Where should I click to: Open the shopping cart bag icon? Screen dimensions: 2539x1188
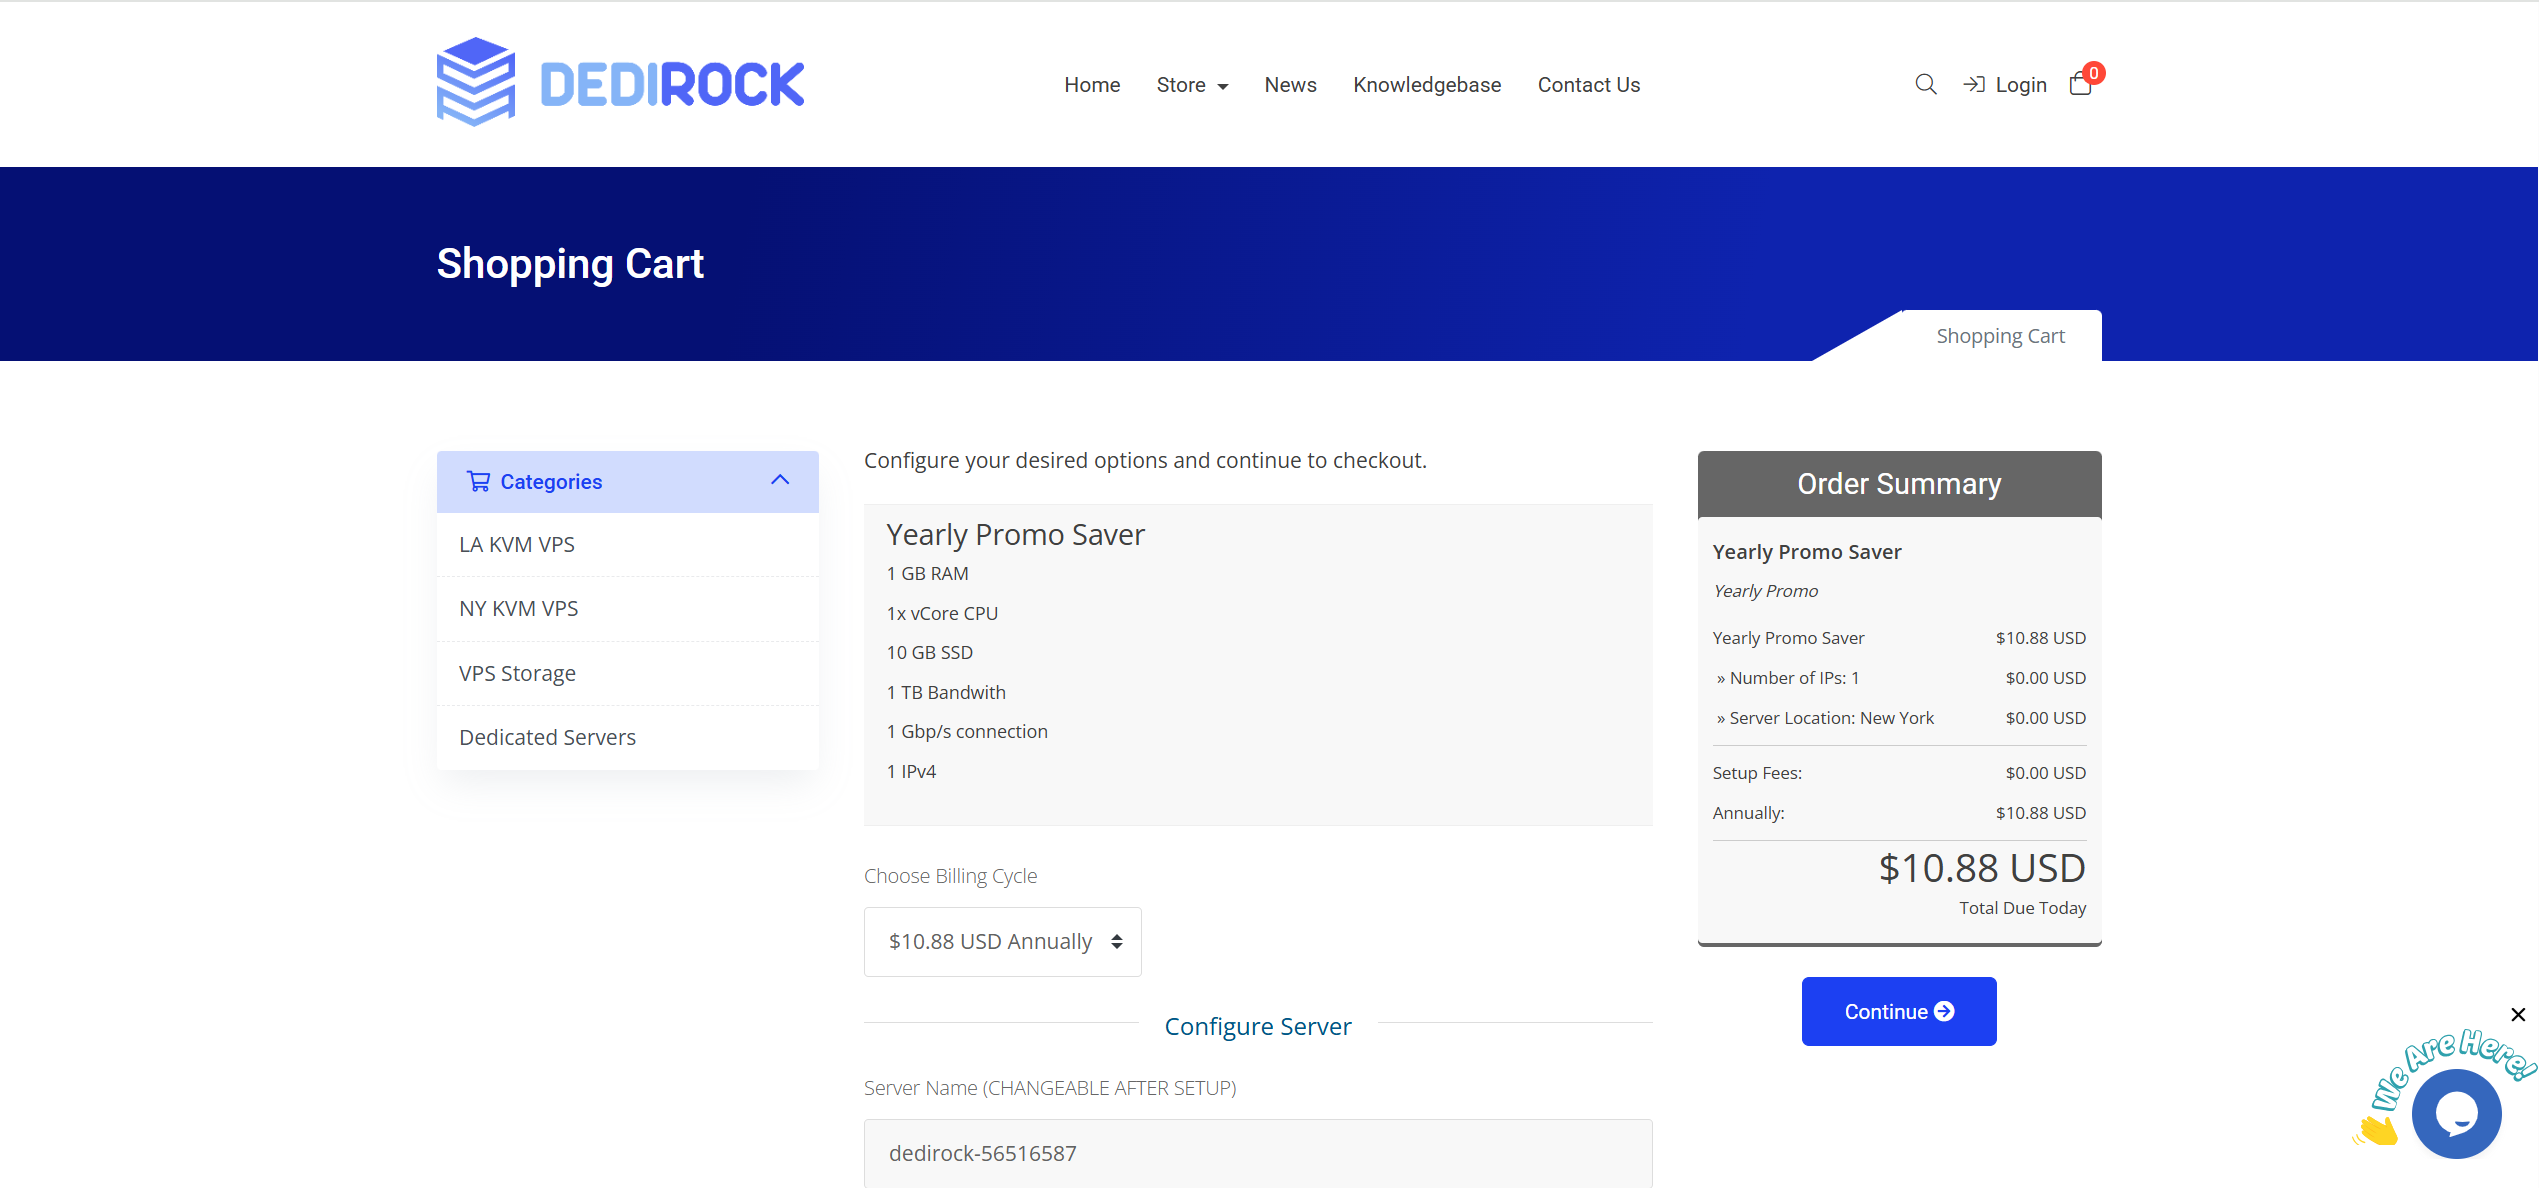click(2081, 84)
